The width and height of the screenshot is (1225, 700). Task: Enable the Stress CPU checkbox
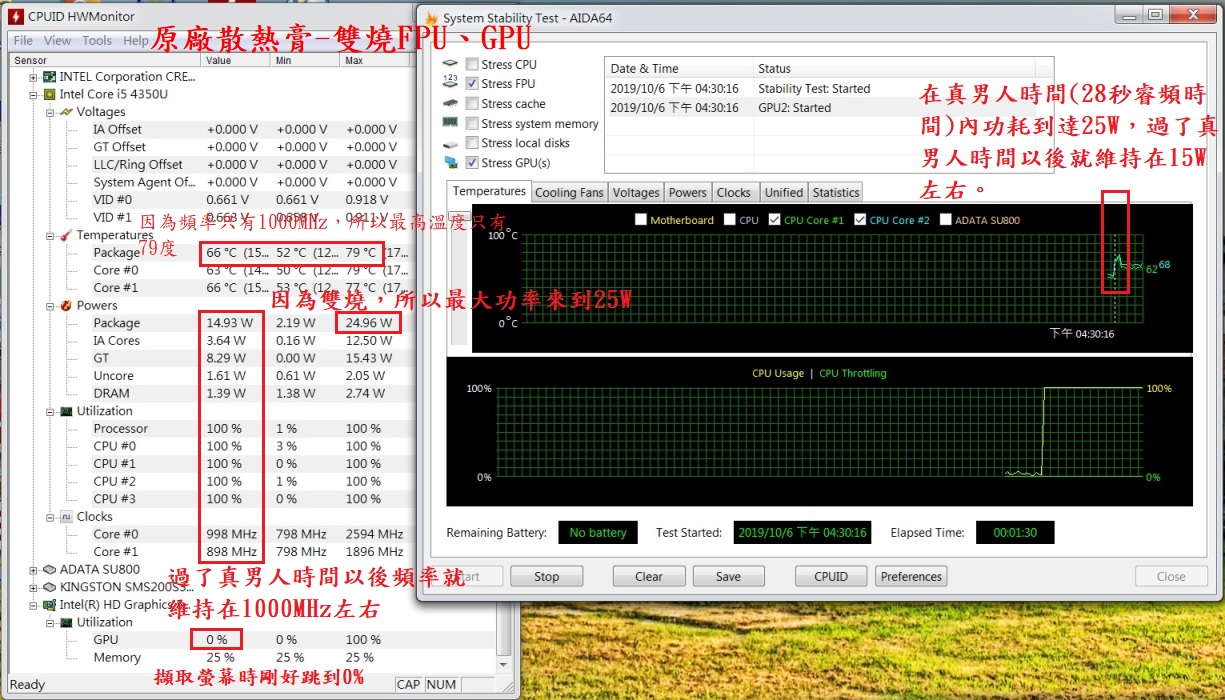[472, 65]
